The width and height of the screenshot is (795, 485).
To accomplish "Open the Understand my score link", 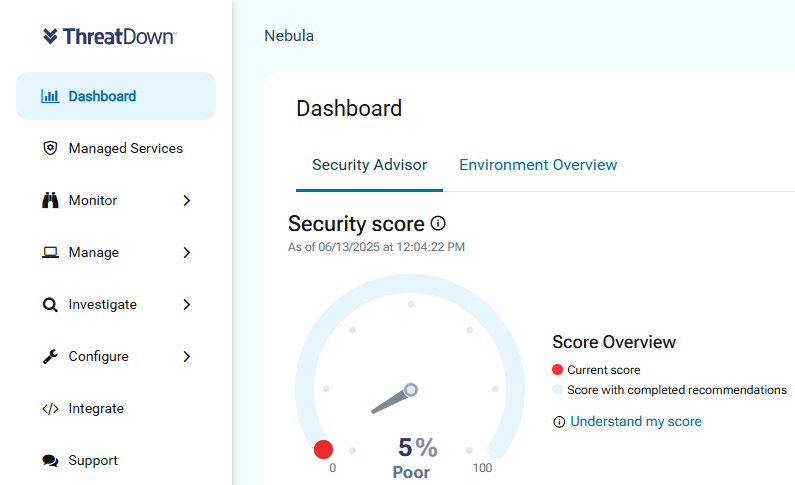I will 636,422.
